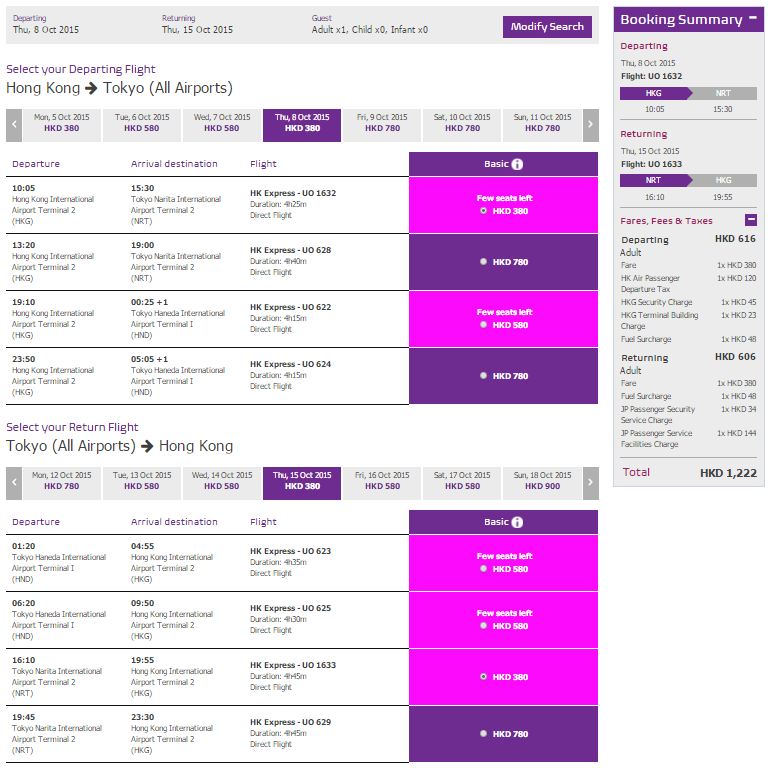768x768 pixels.
Task: Select the UO 623 return fare HKD 580
Action: point(484,569)
